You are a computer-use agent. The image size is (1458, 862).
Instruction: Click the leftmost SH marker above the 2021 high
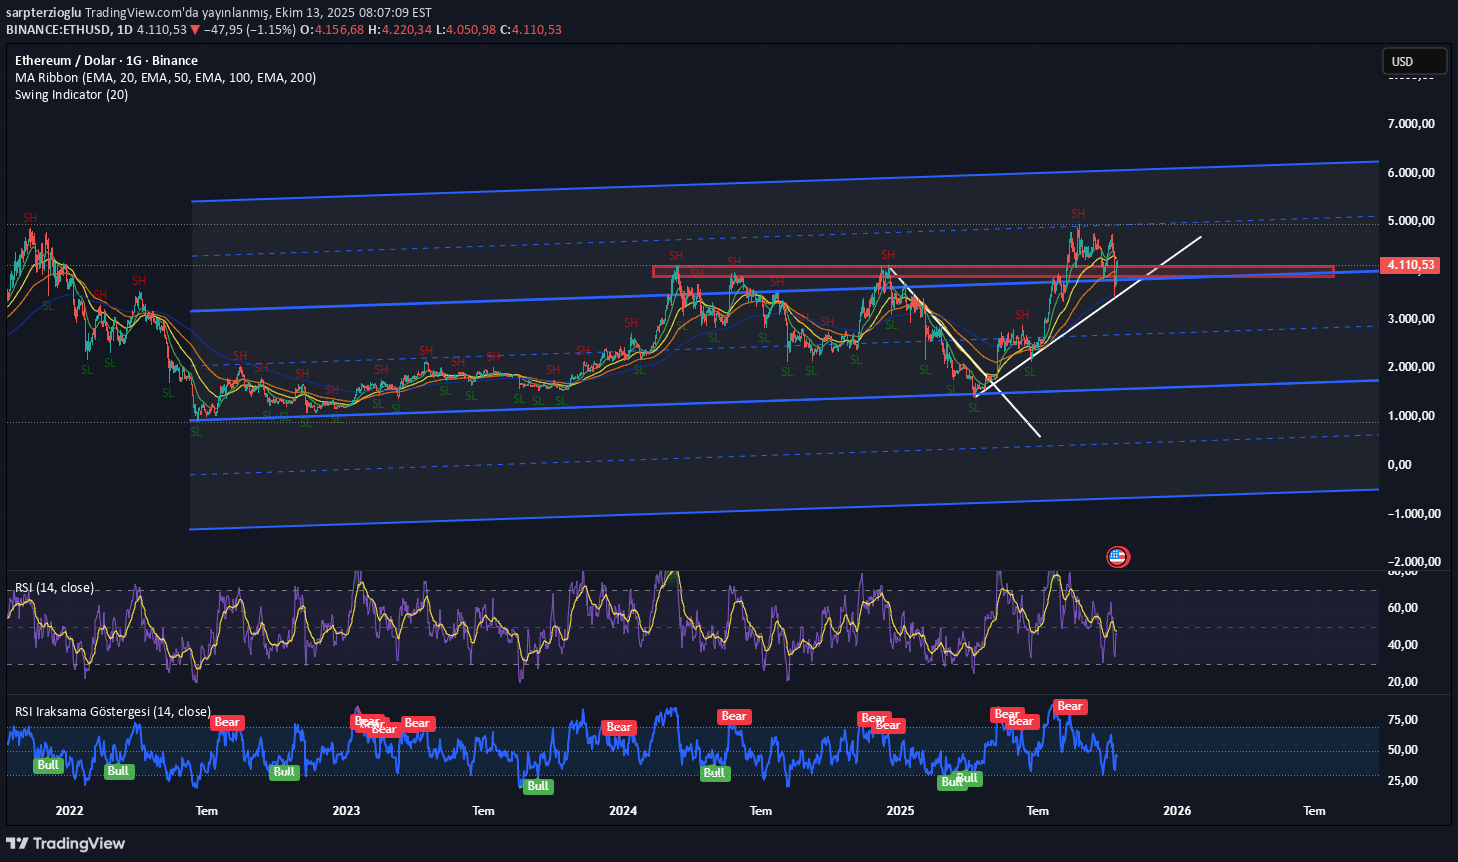point(30,218)
